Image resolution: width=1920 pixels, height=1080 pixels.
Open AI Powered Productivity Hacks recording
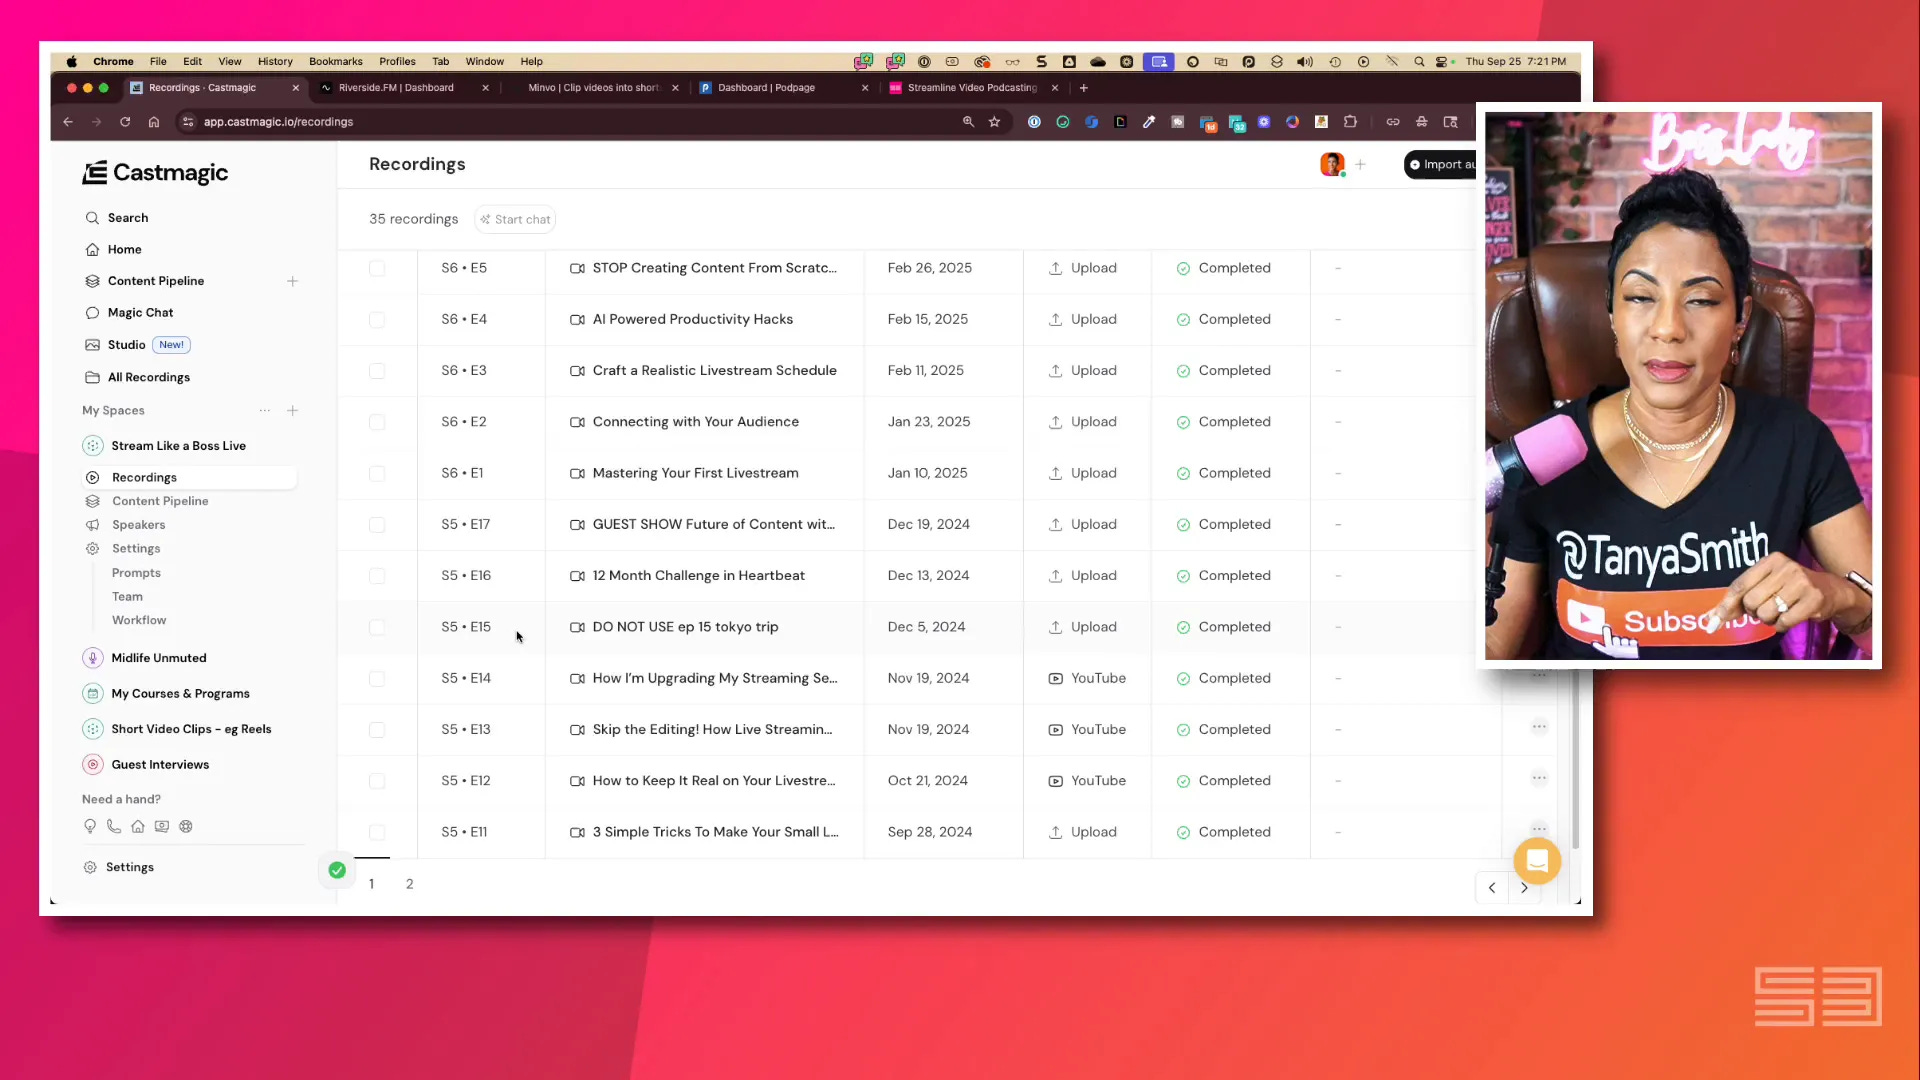(692, 320)
